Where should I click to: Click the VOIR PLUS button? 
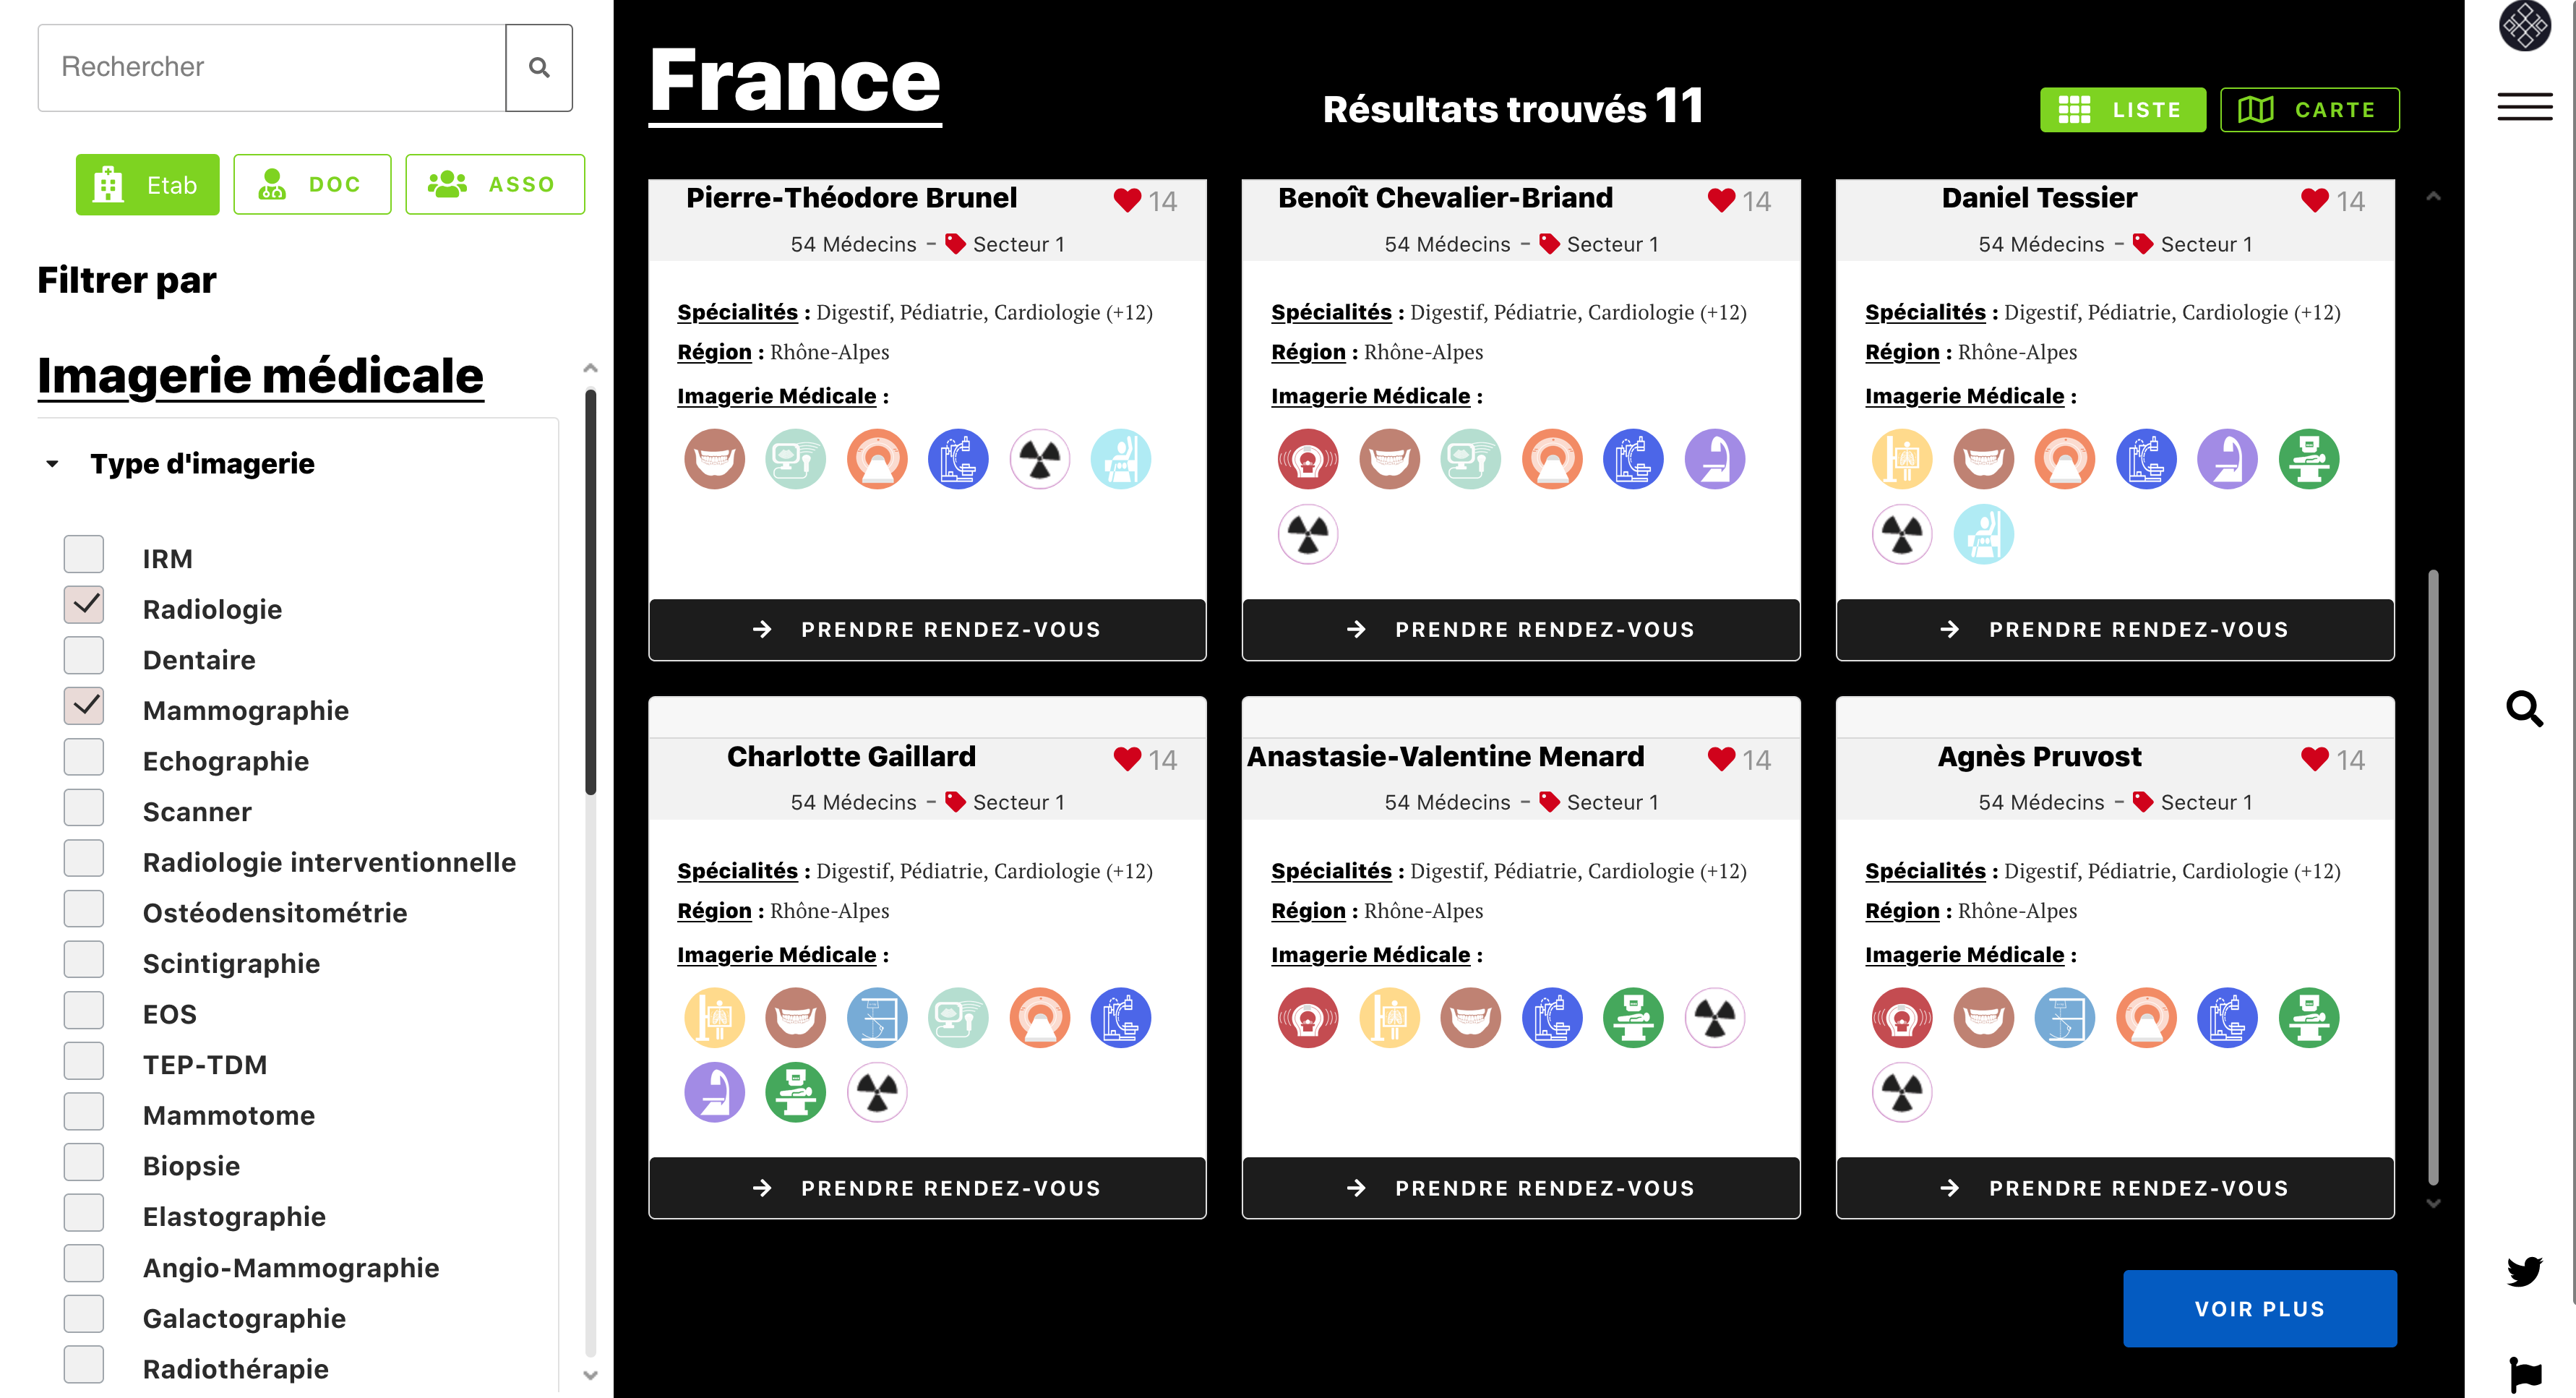2259,1308
